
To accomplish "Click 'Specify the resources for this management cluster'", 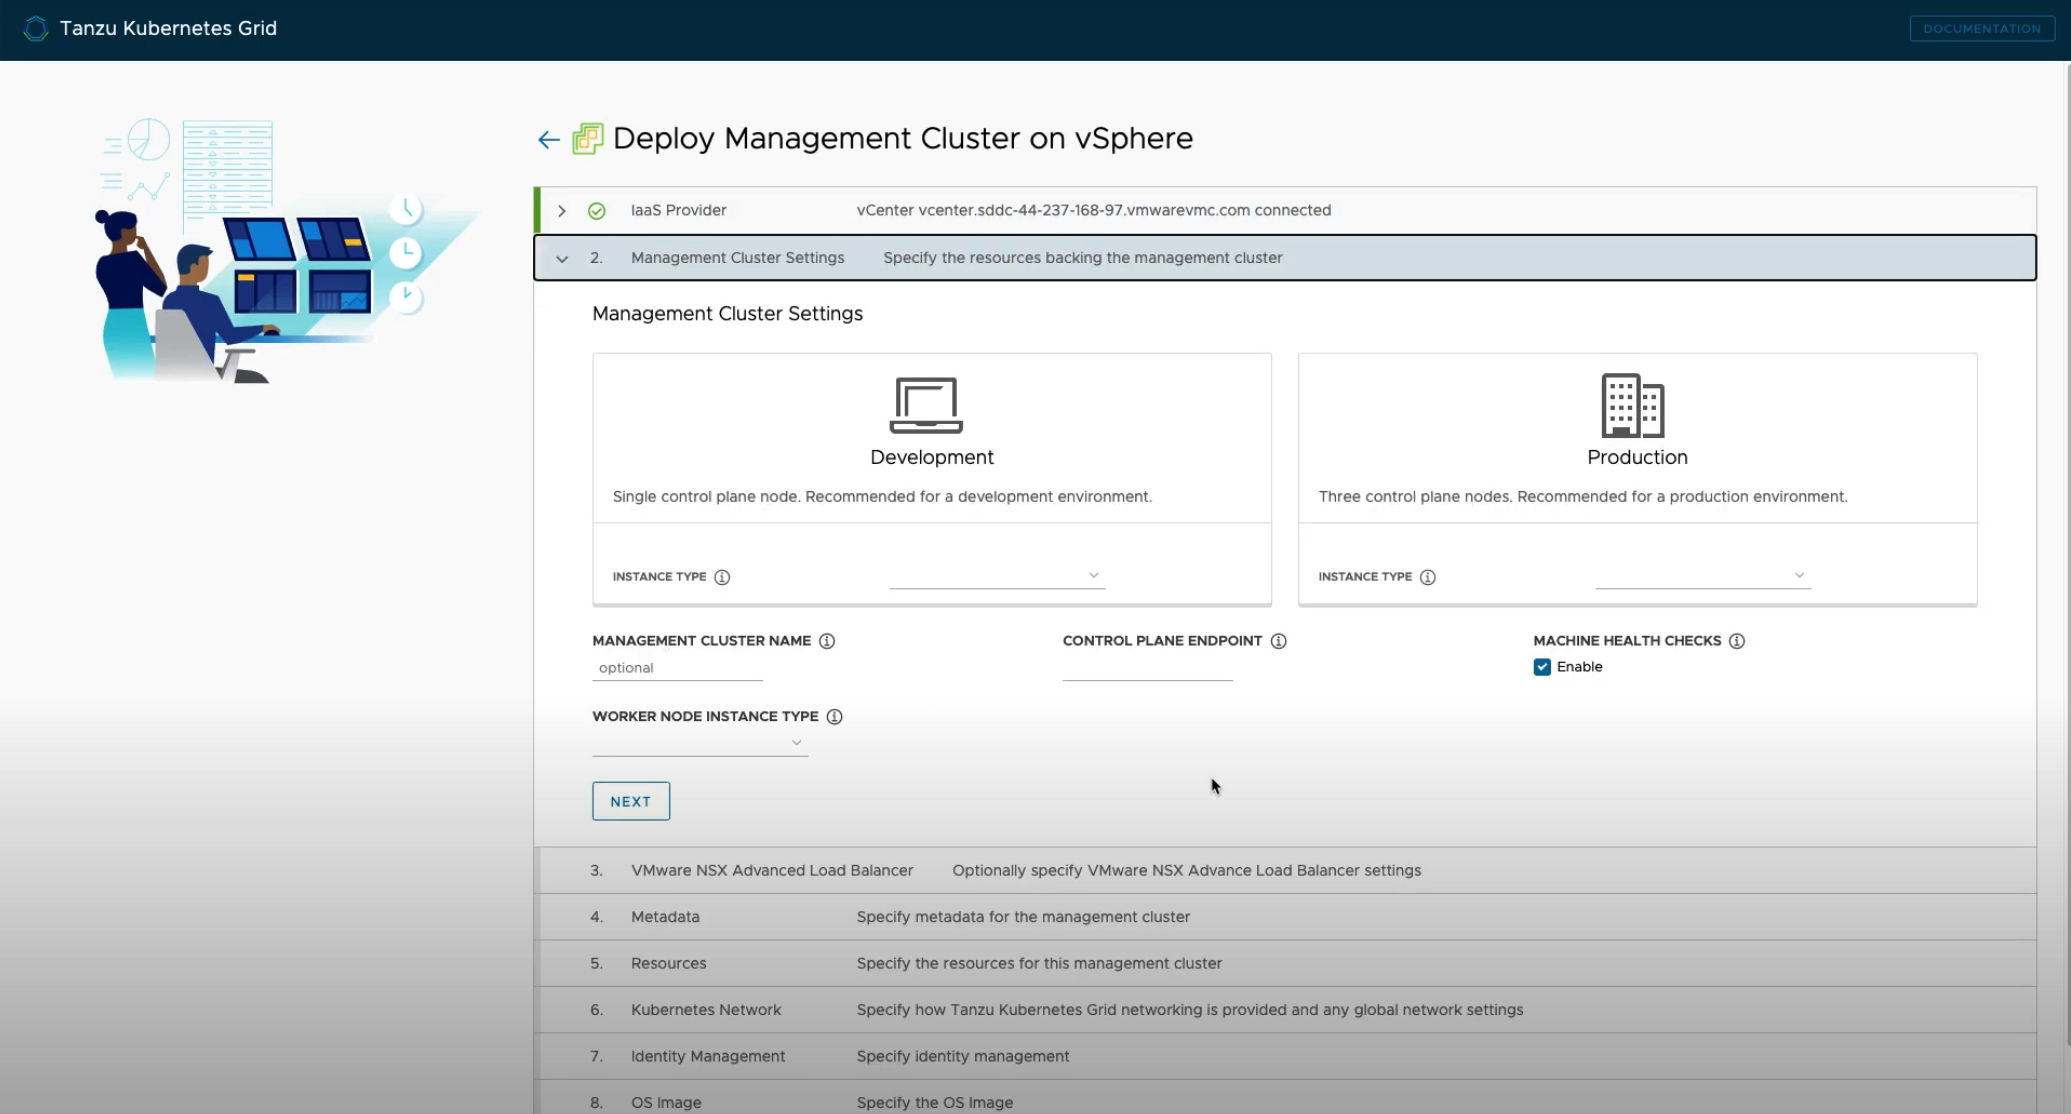I will tap(1039, 964).
